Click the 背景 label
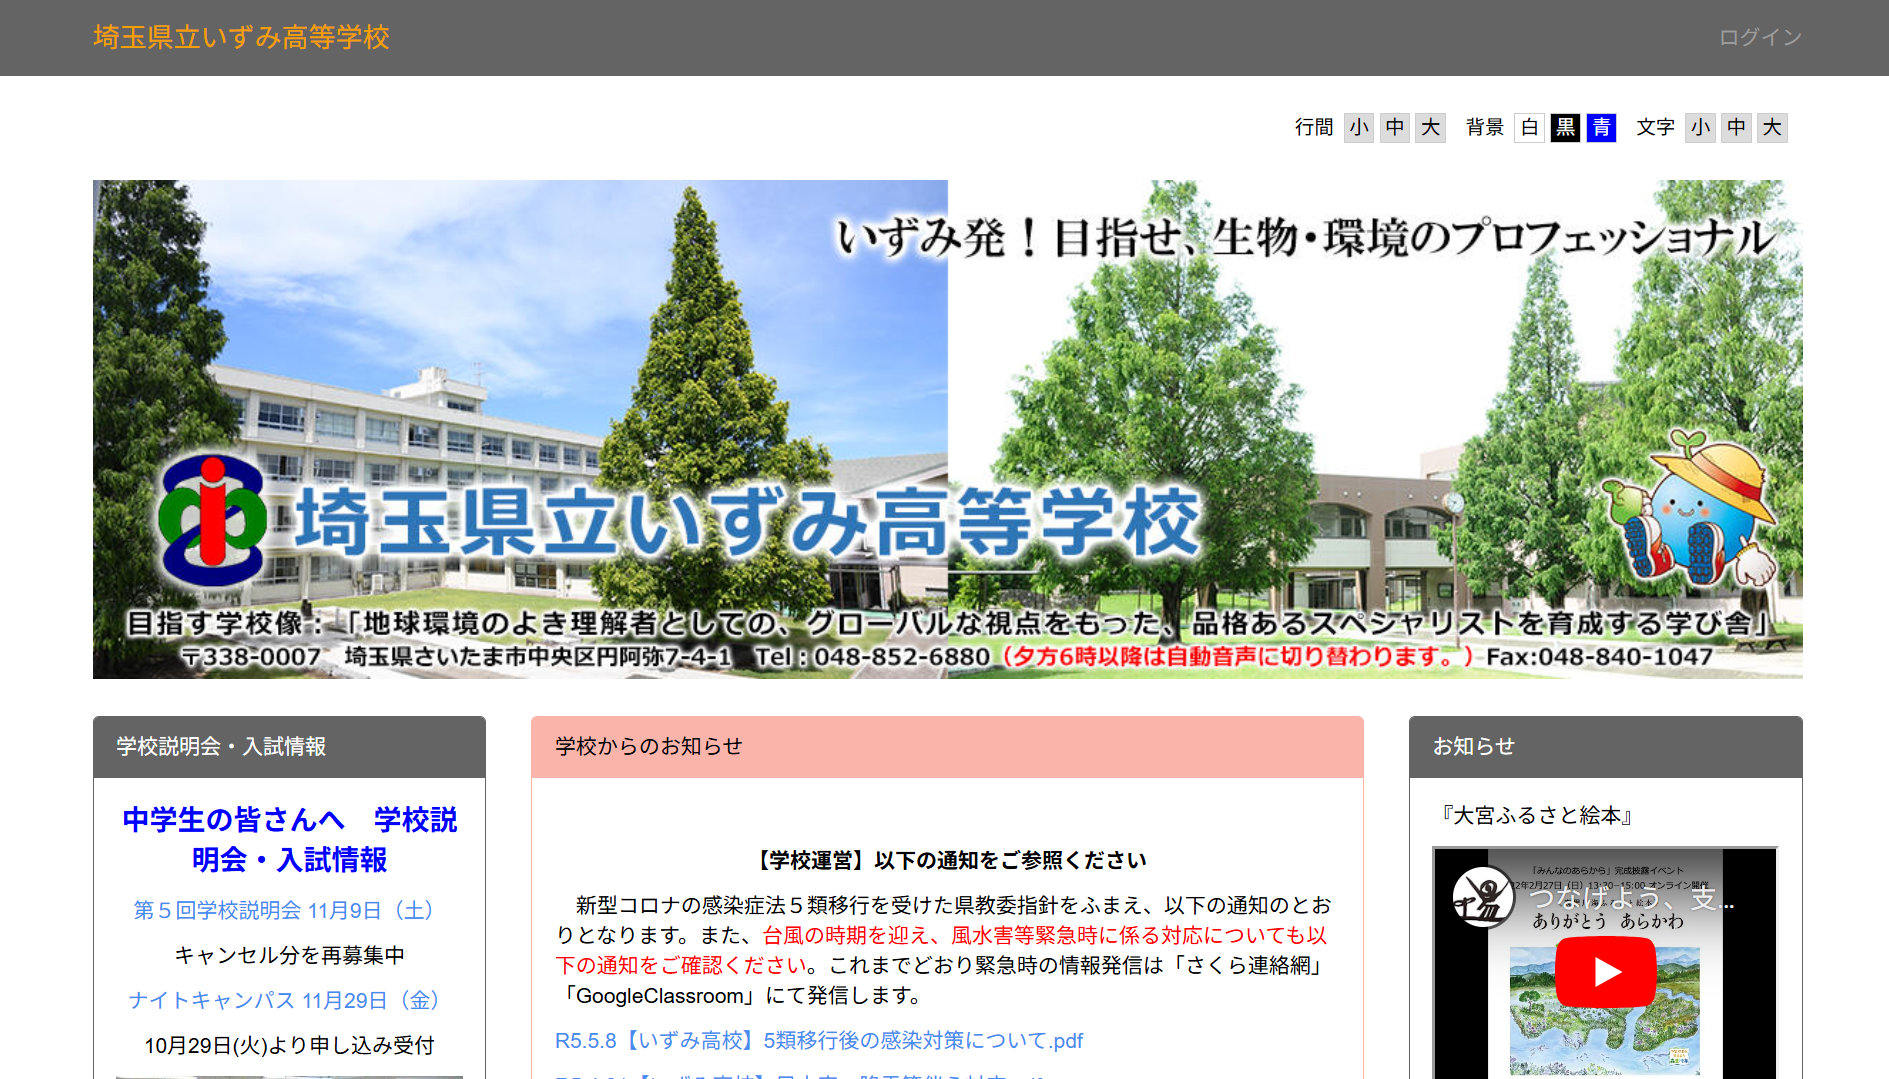Image resolution: width=1889 pixels, height=1079 pixels. (x=1485, y=127)
